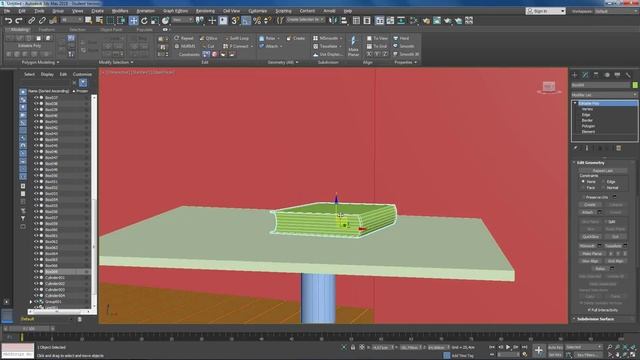Open the Motion tab in command panel

tap(607, 75)
